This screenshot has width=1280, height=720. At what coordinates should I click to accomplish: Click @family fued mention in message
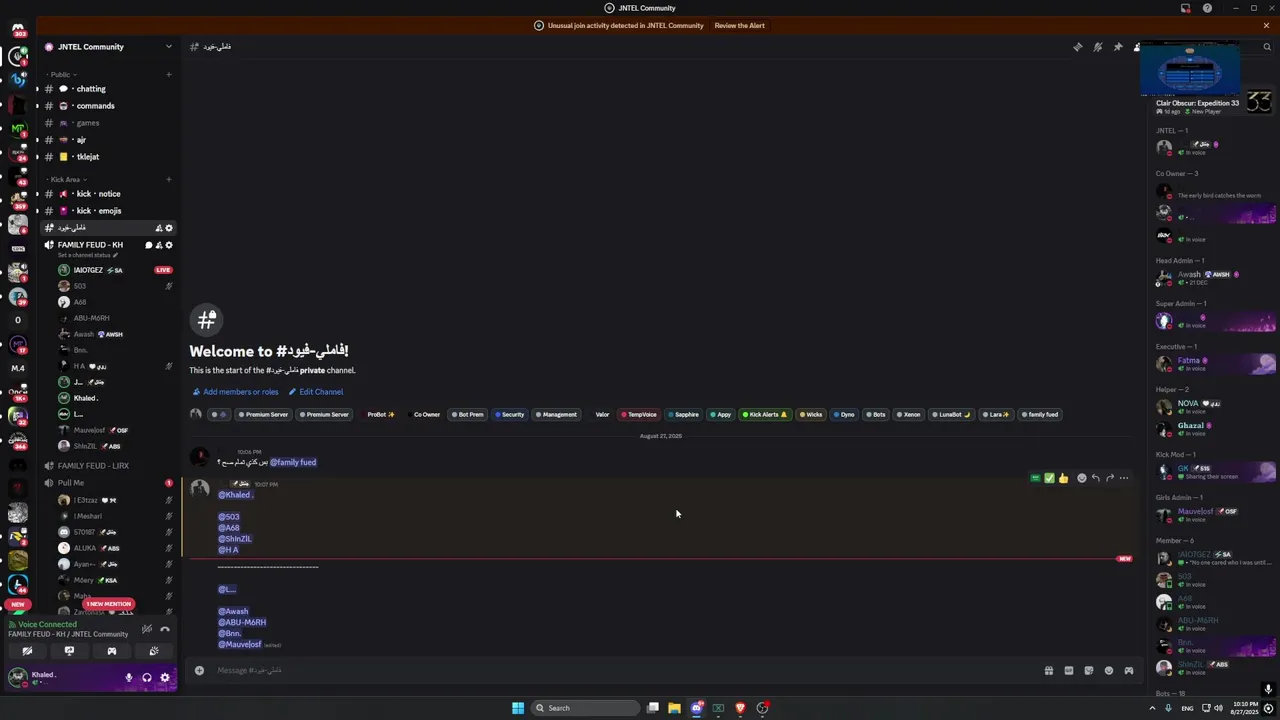click(293, 462)
